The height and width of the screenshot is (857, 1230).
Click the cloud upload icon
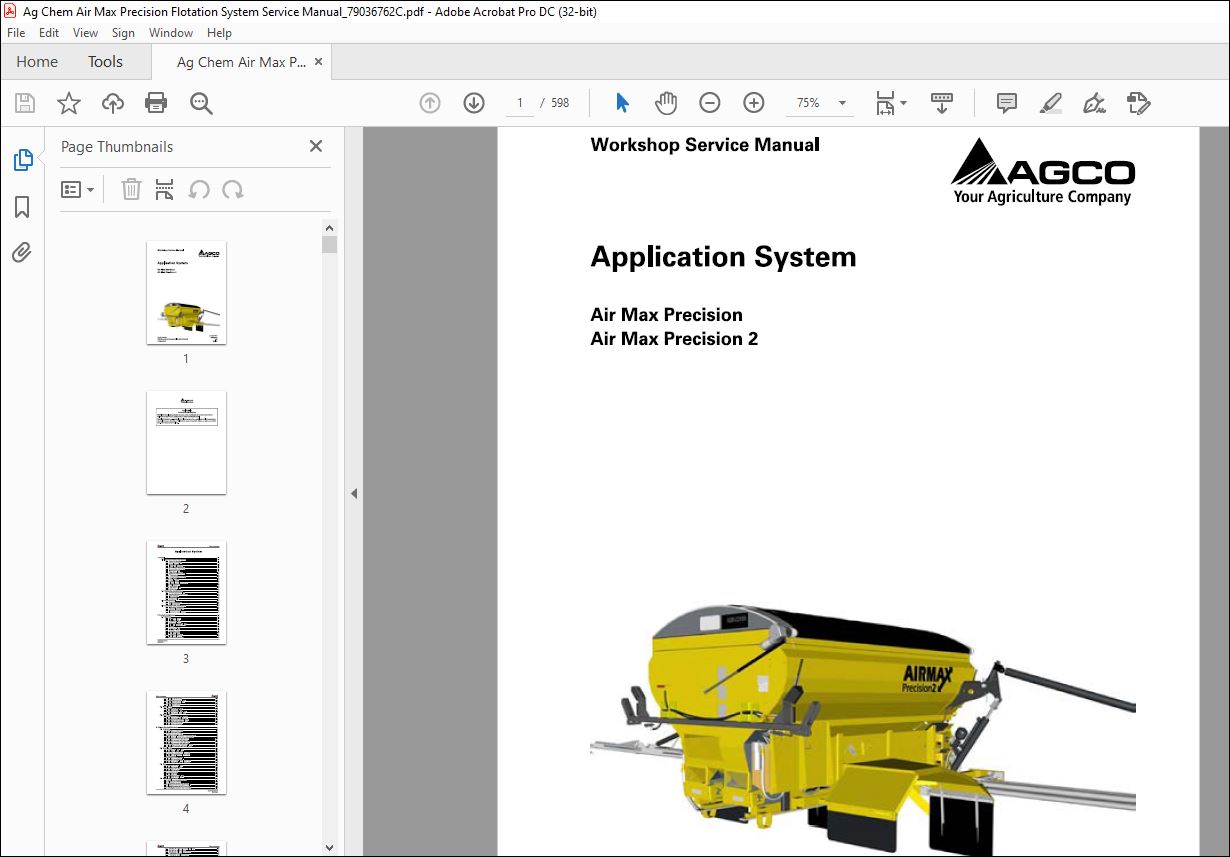point(113,103)
